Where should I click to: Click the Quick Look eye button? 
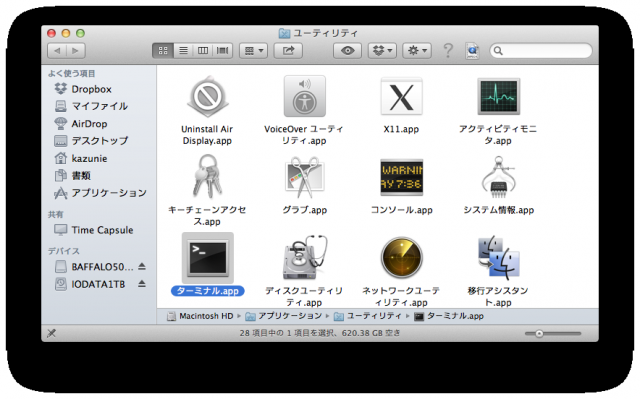347,51
